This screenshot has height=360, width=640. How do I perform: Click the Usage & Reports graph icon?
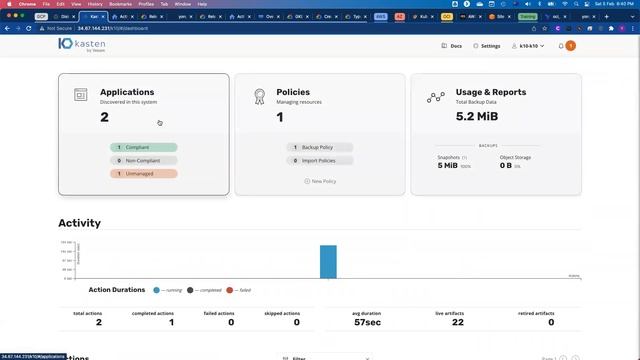coord(436,97)
